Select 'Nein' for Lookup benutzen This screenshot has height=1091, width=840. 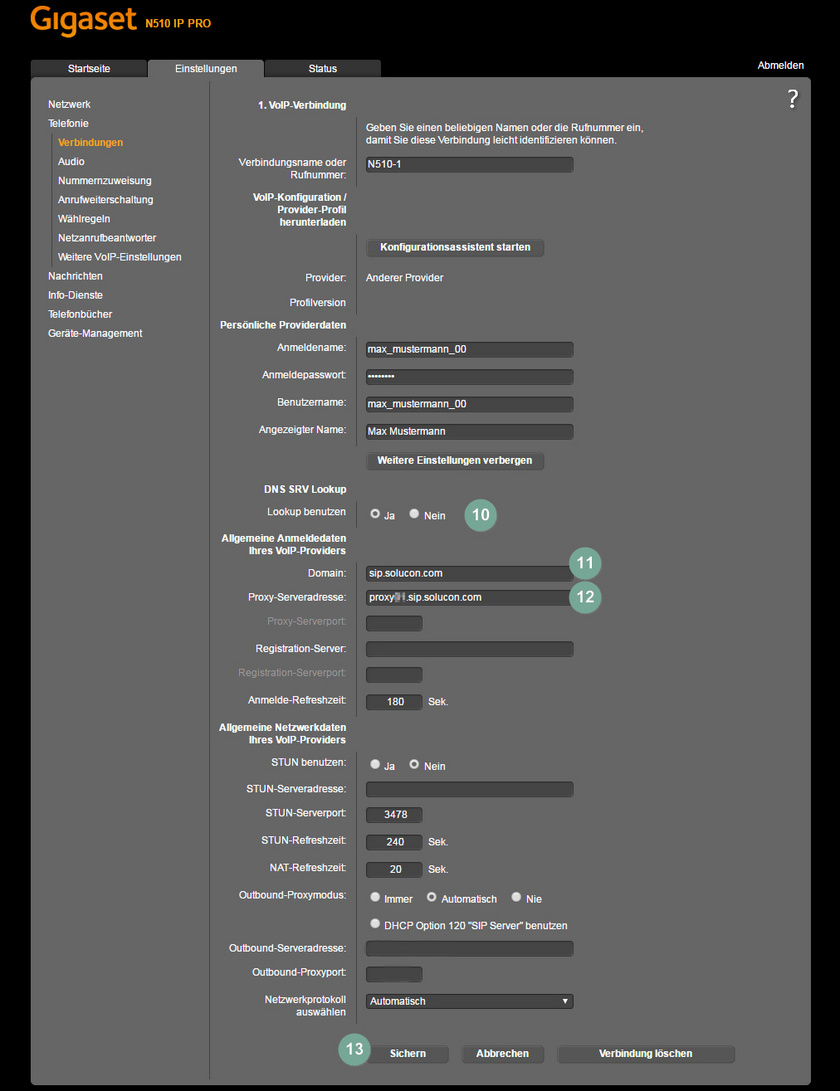point(414,514)
